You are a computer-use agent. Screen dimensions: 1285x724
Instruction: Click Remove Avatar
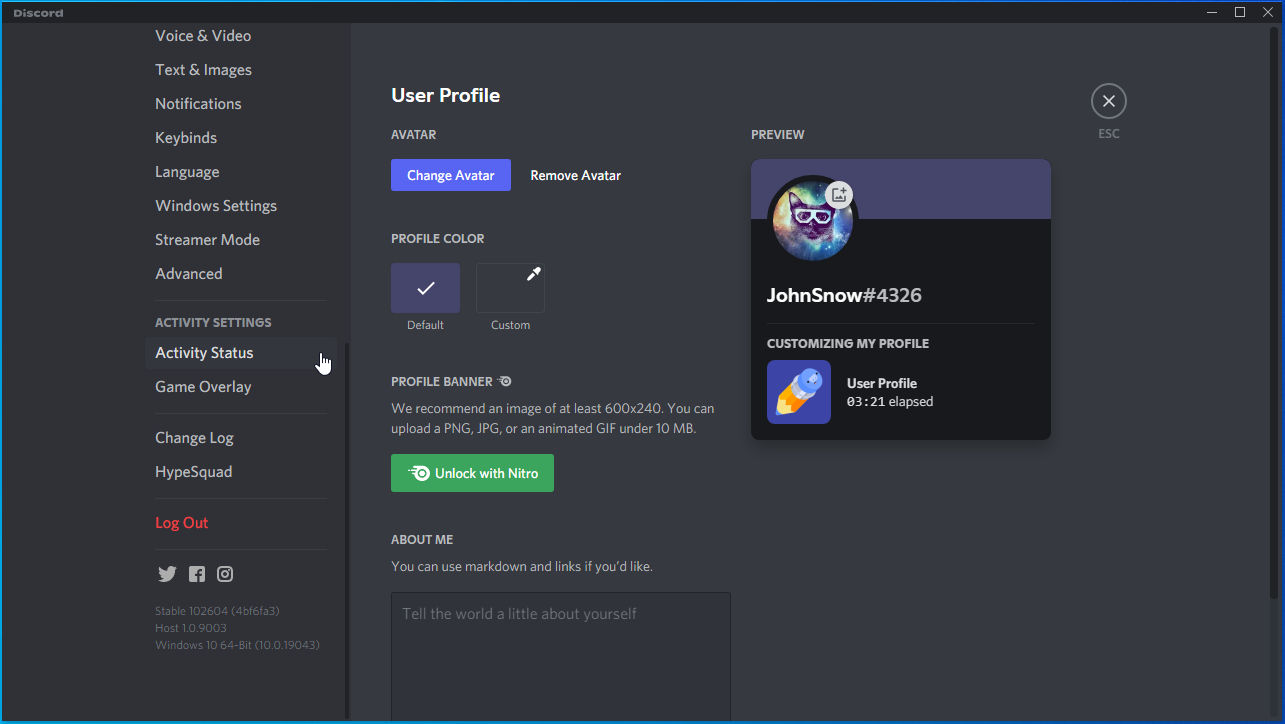575,175
